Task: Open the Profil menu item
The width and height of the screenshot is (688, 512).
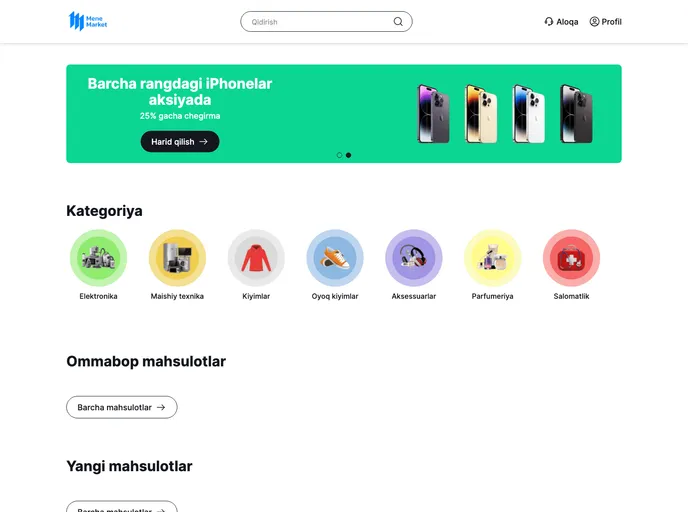Action: coord(606,21)
